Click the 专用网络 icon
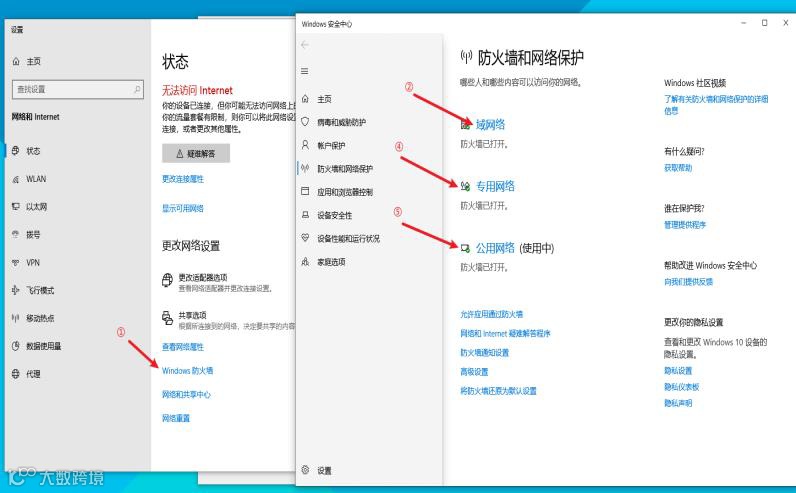796x493 pixels. click(x=466, y=186)
